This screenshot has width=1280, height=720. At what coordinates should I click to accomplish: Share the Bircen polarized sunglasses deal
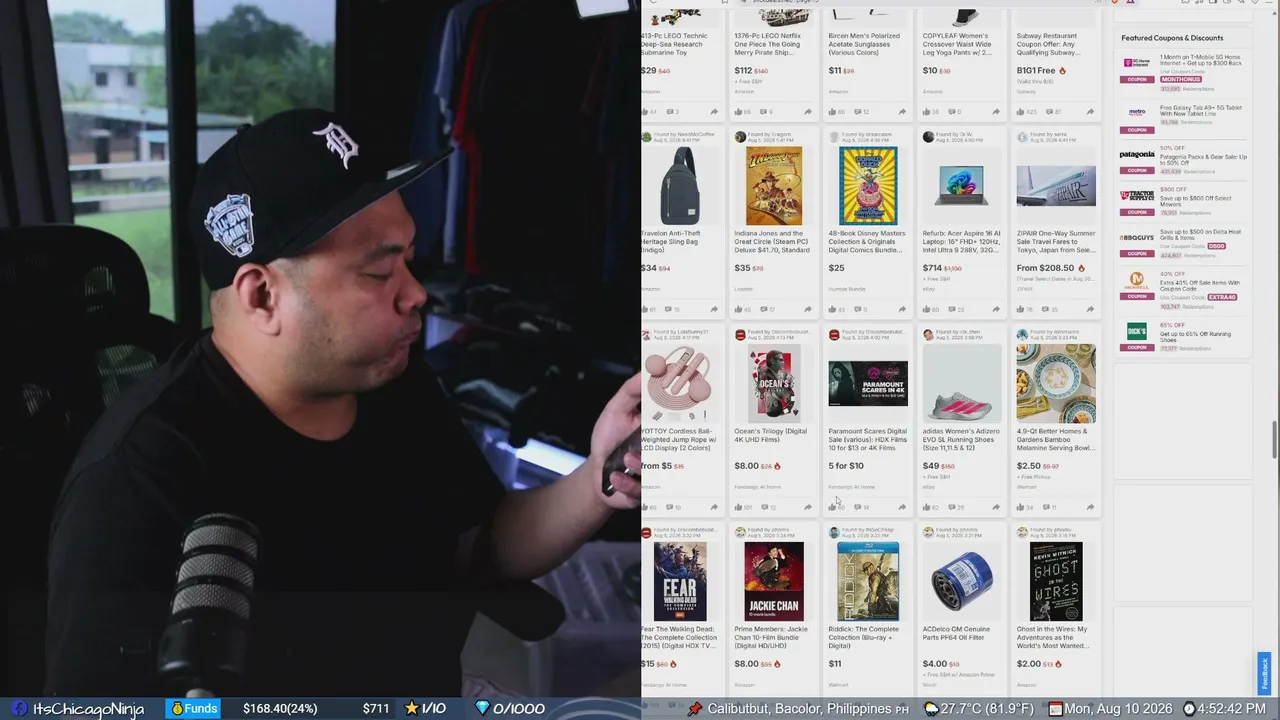pyautogui.click(x=902, y=111)
